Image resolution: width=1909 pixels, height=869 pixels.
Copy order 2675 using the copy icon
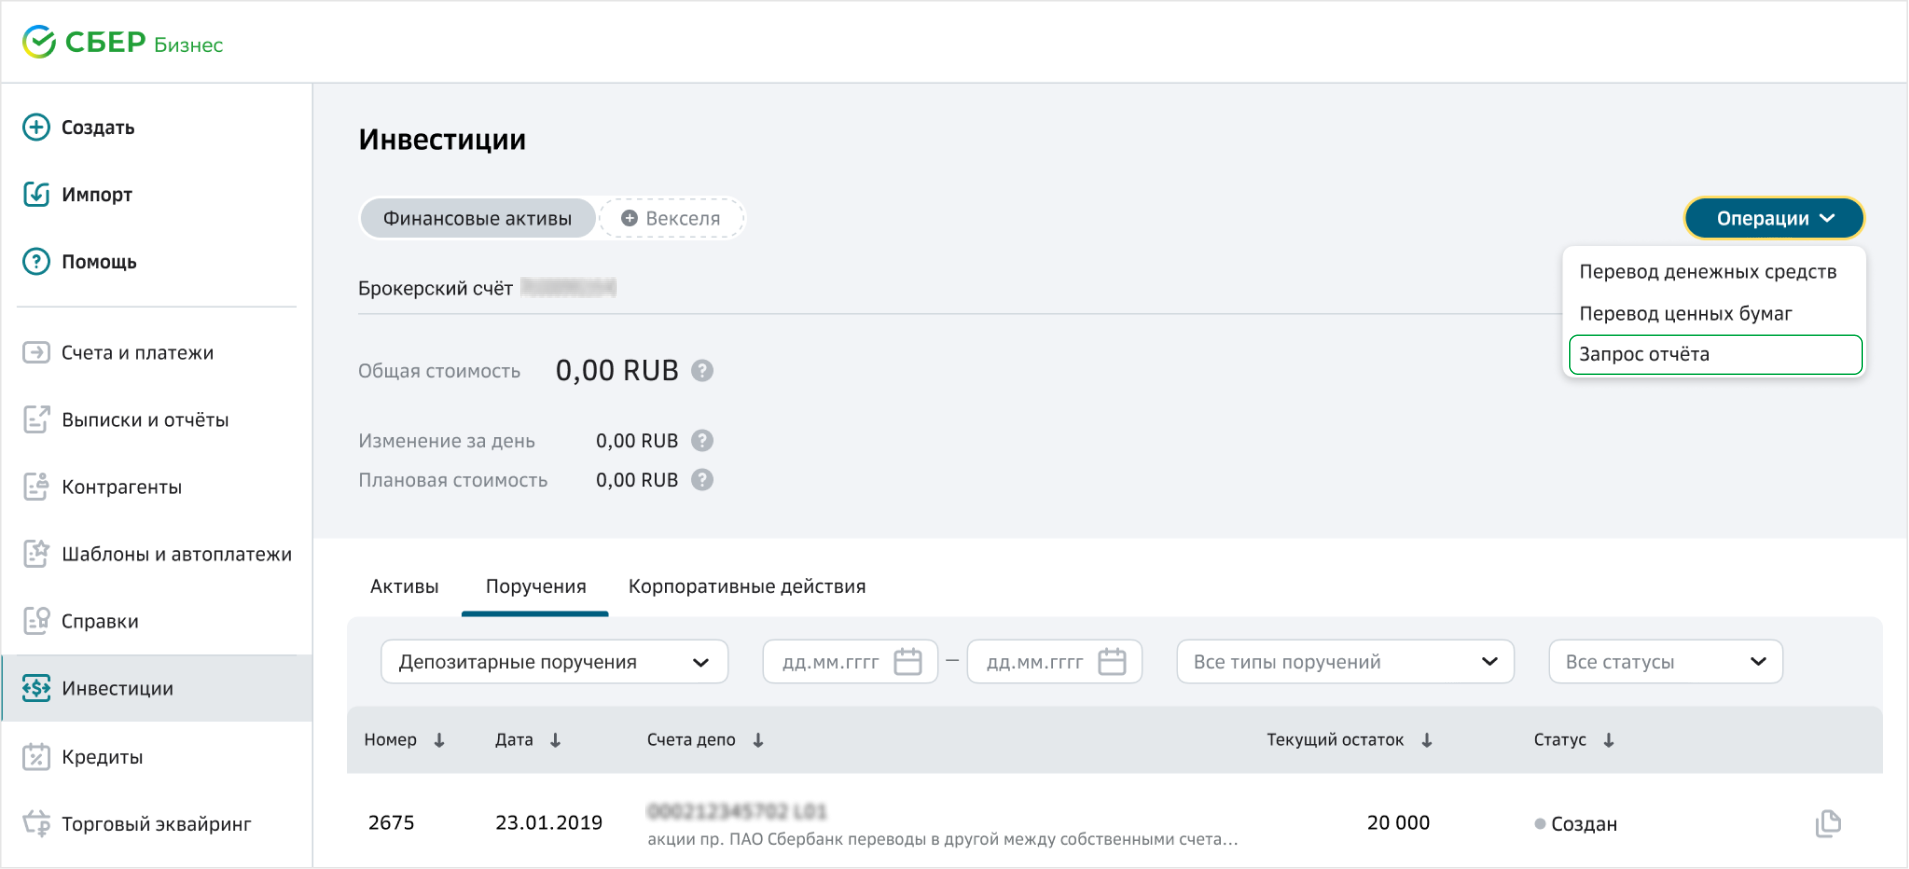pos(1828,823)
